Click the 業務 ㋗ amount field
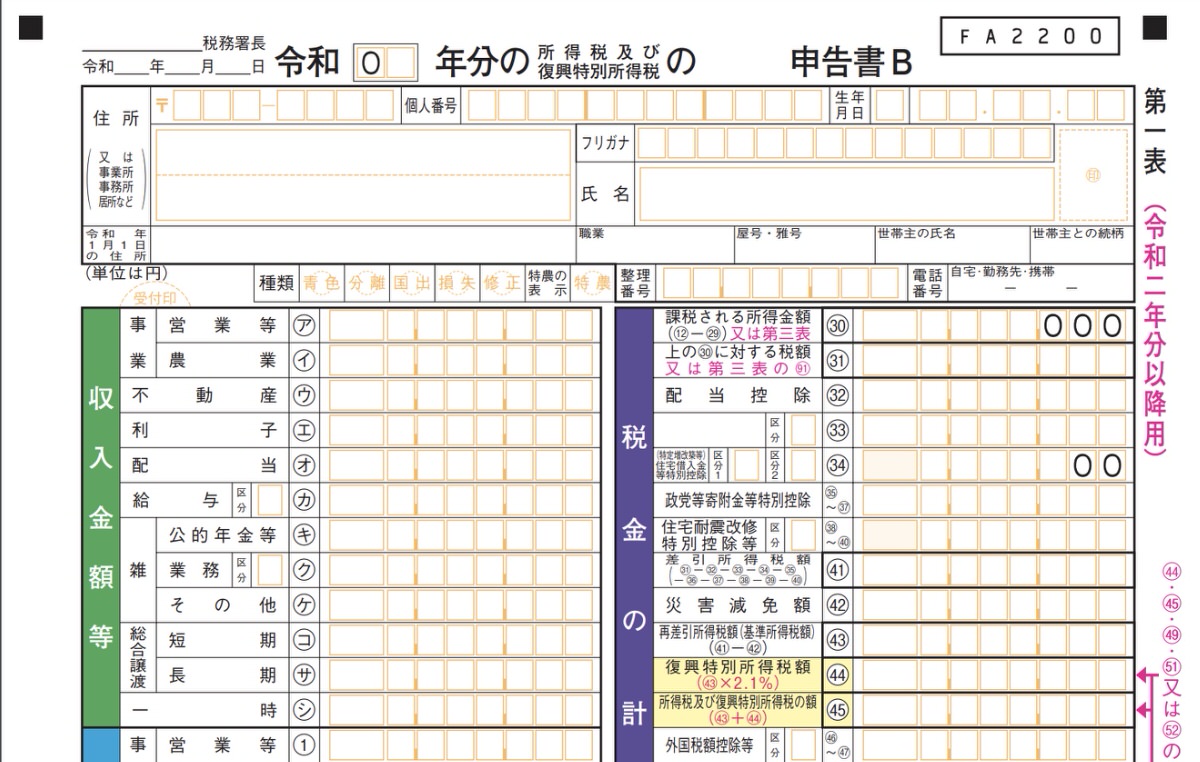 click(462, 570)
